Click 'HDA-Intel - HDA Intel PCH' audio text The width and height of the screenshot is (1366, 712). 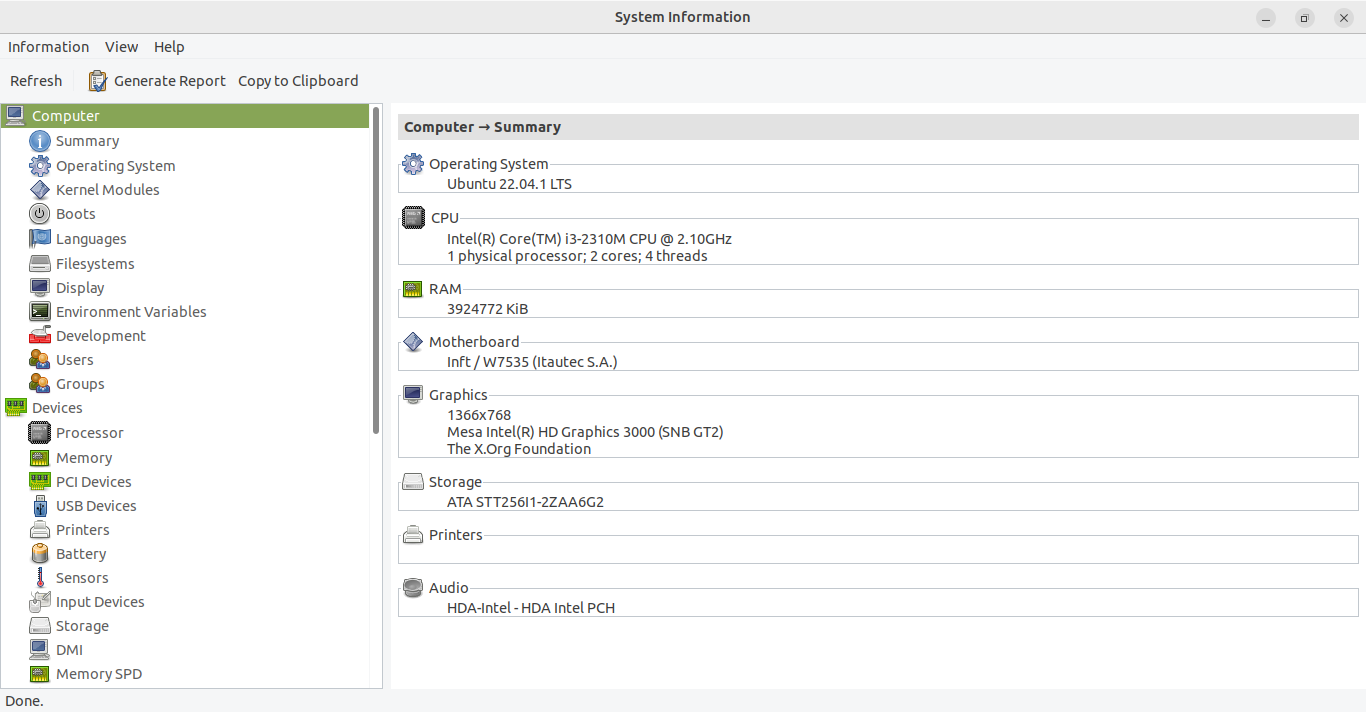click(531, 608)
